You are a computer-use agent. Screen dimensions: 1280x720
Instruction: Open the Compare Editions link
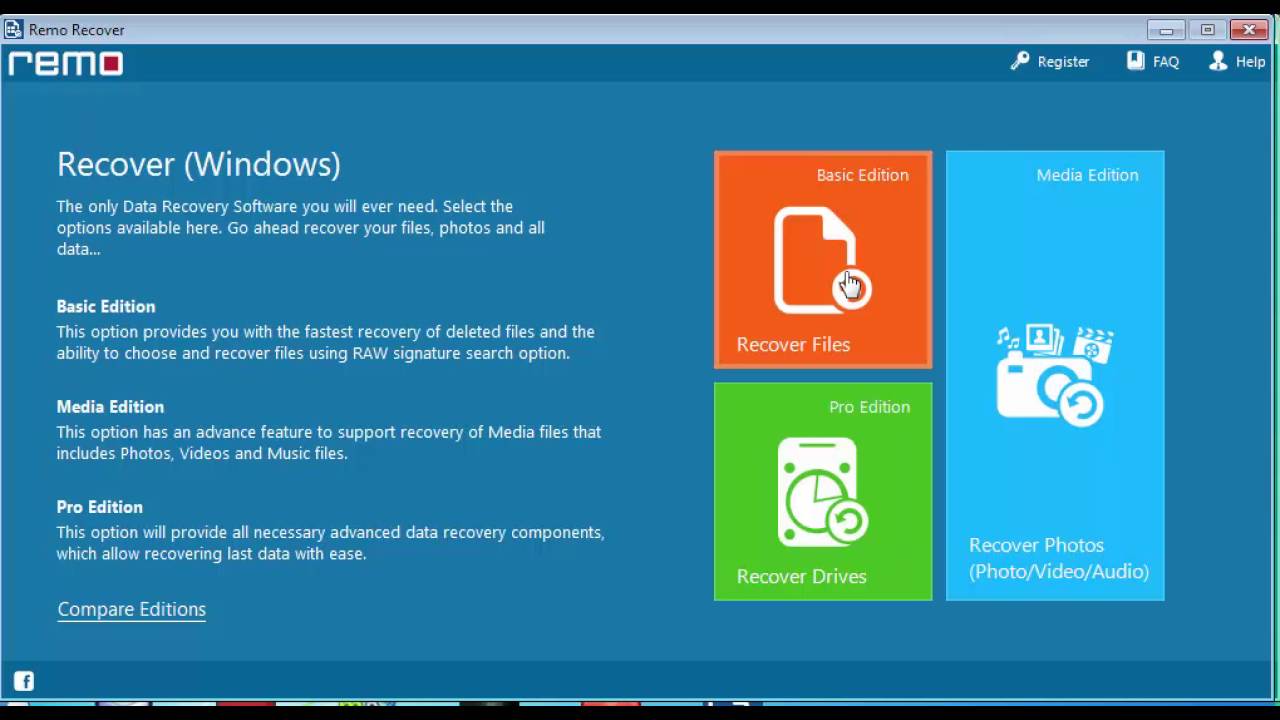pos(131,609)
